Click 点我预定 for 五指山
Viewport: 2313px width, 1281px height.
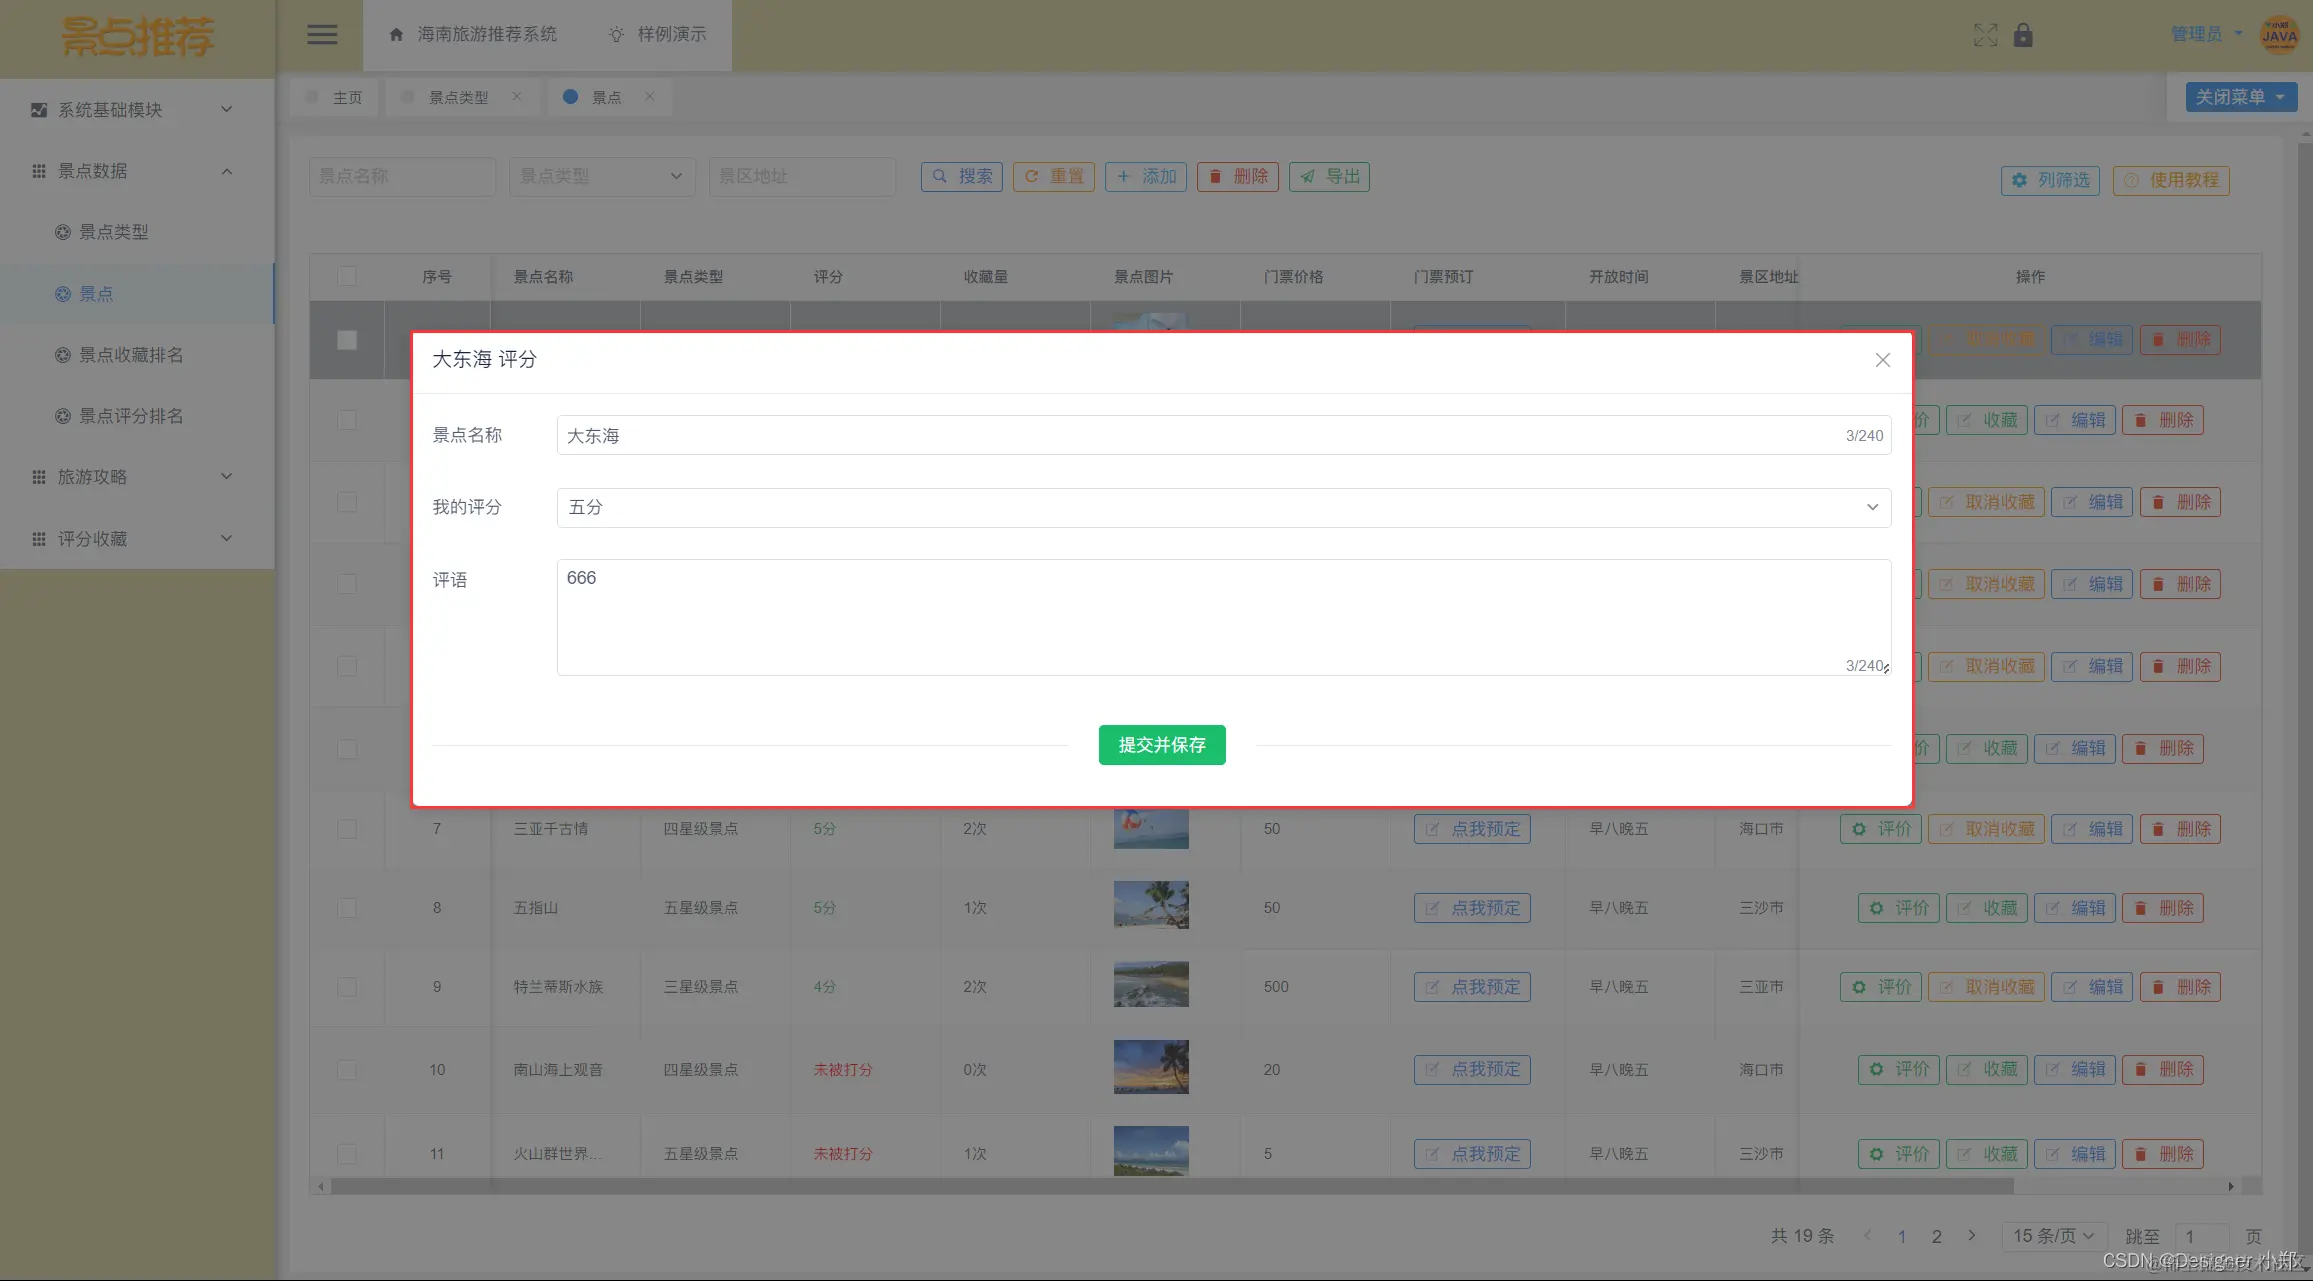tap(1471, 908)
